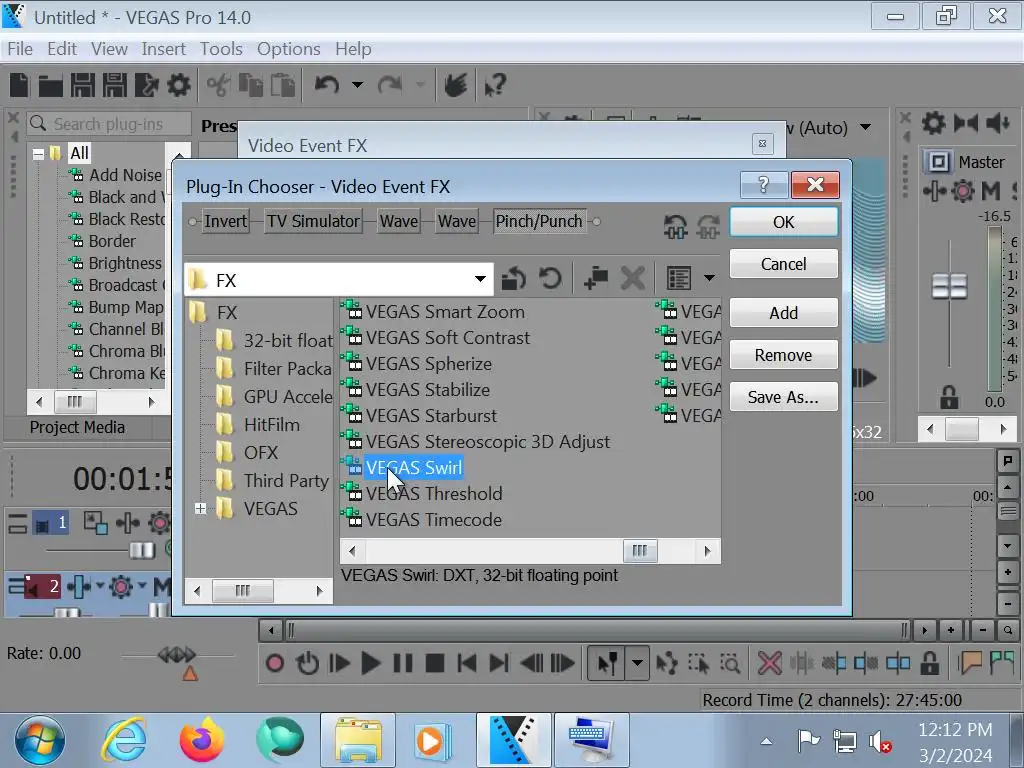
Task: Click OK in Plug-In Chooser
Action: (784, 222)
